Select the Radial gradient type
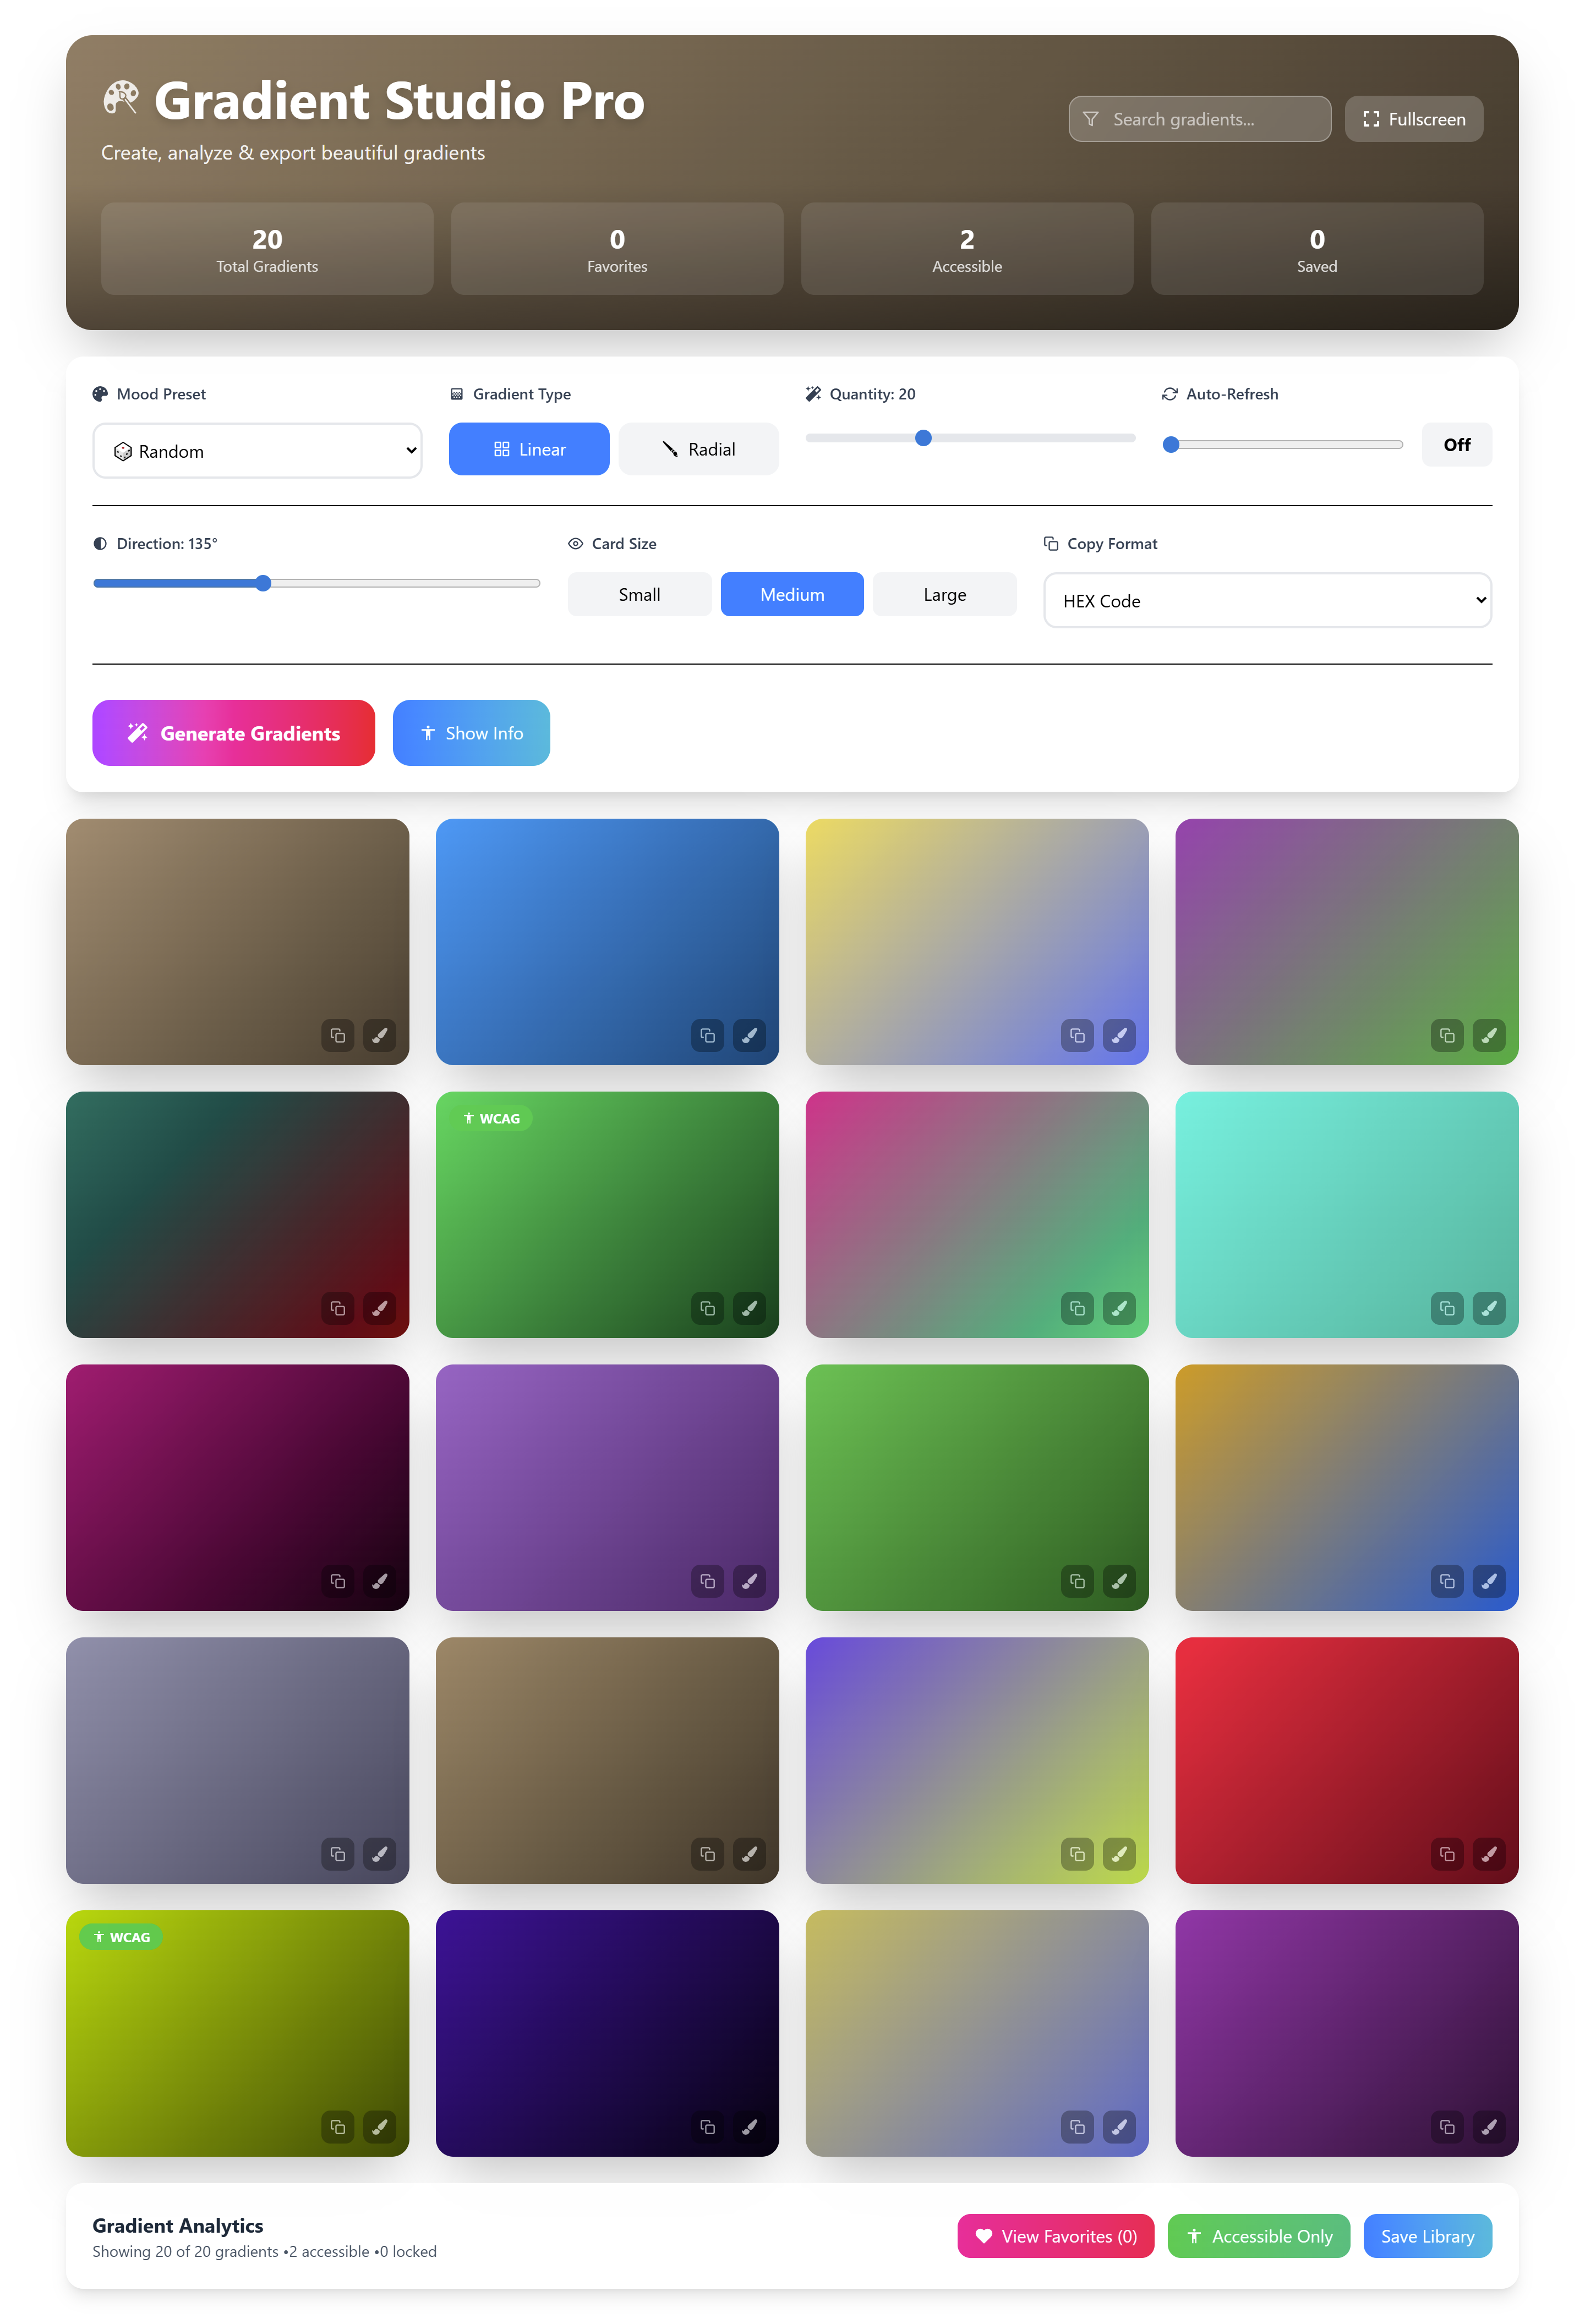The width and height of the screenshot is (1585, 2324). pyautogui.click(x=698, y=449)
